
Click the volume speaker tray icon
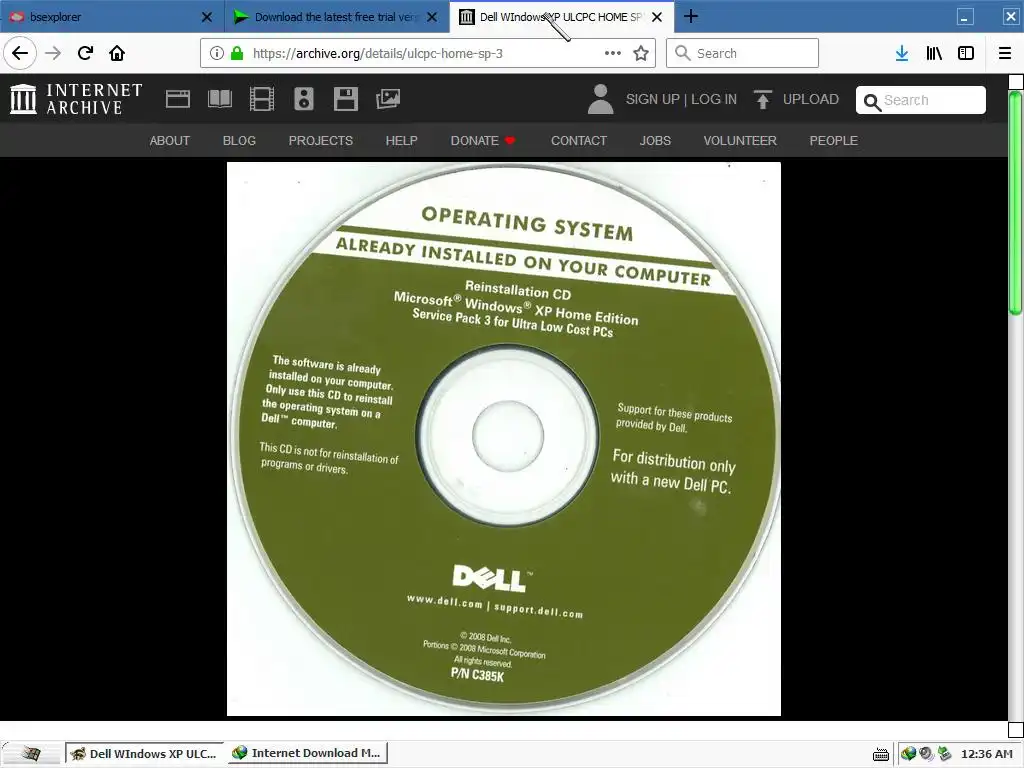point(926,754)
